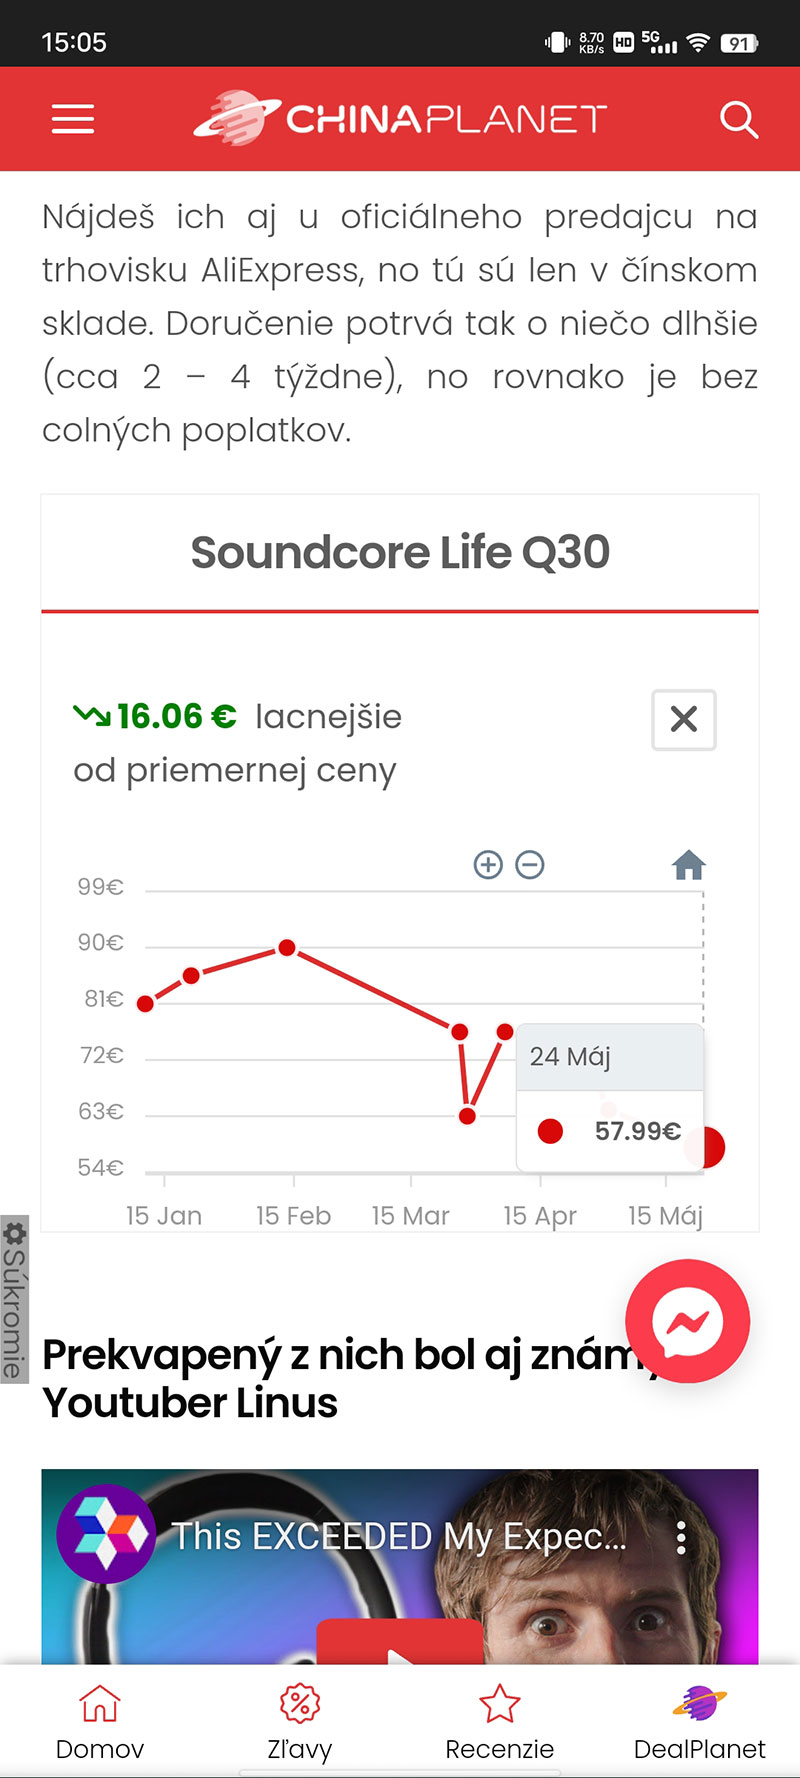800x1778 pixels.
Task: Close the price history widget
Action: (684, 719)
